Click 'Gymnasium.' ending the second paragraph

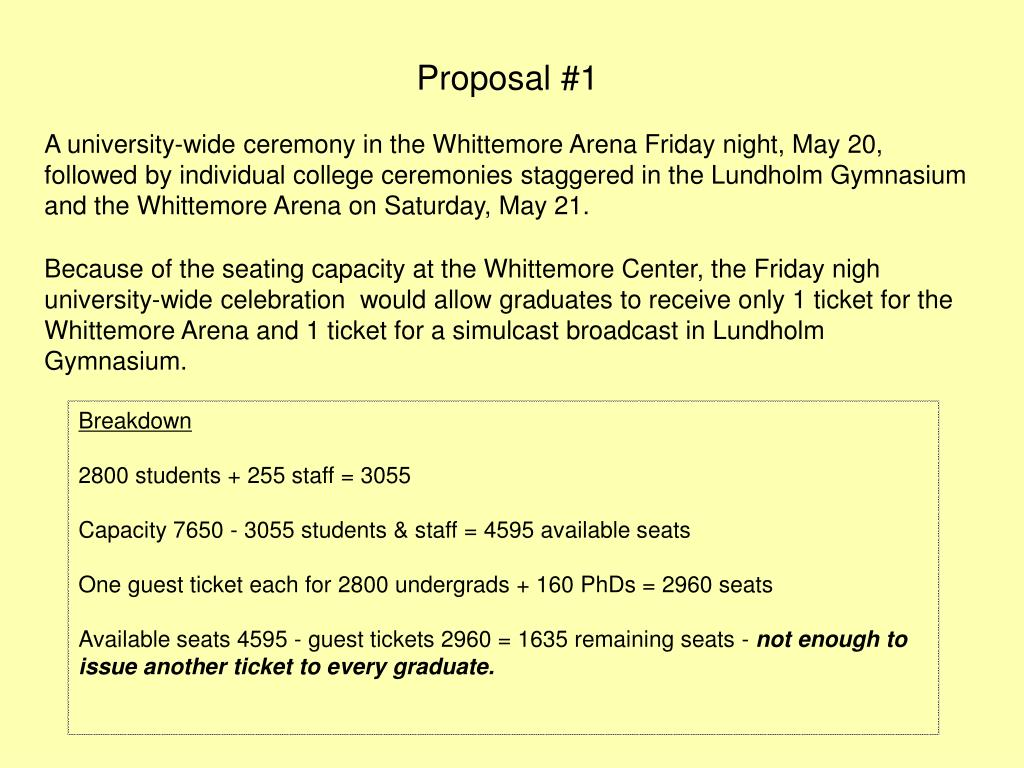[116, 361]
